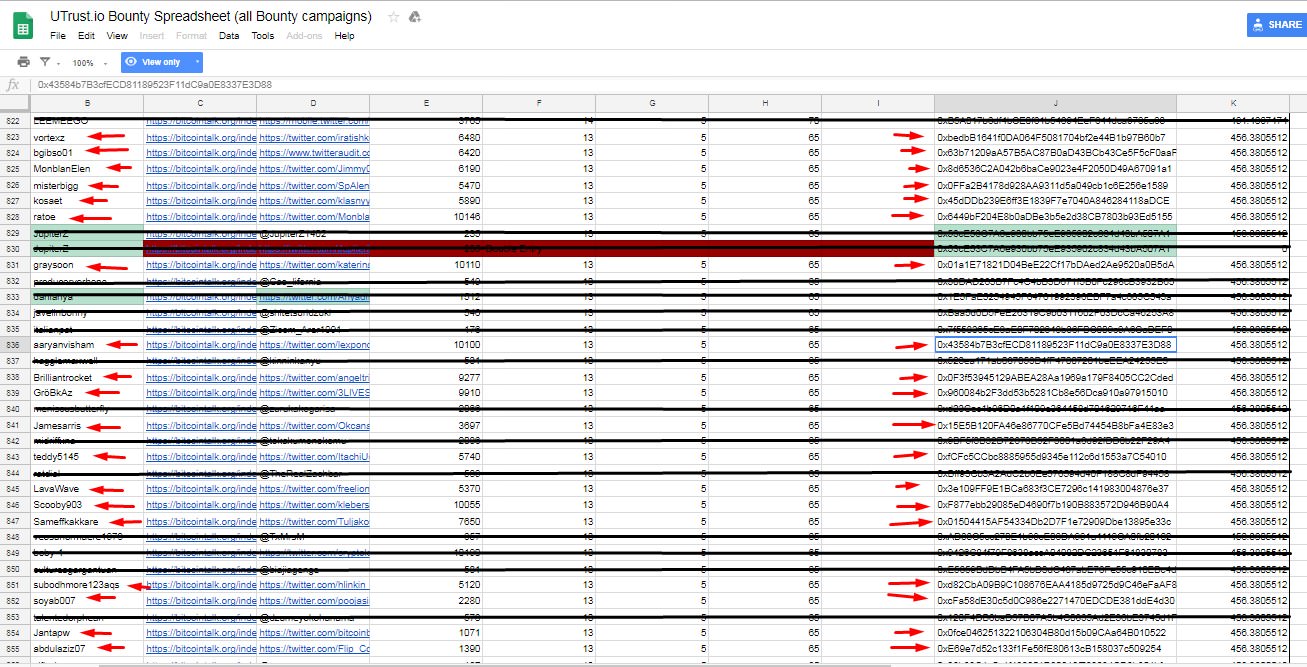This screenshot has height=667, width=1307.
Task: Open bitcointalk link in aaryanvisham row
Action: coord(201,344)
